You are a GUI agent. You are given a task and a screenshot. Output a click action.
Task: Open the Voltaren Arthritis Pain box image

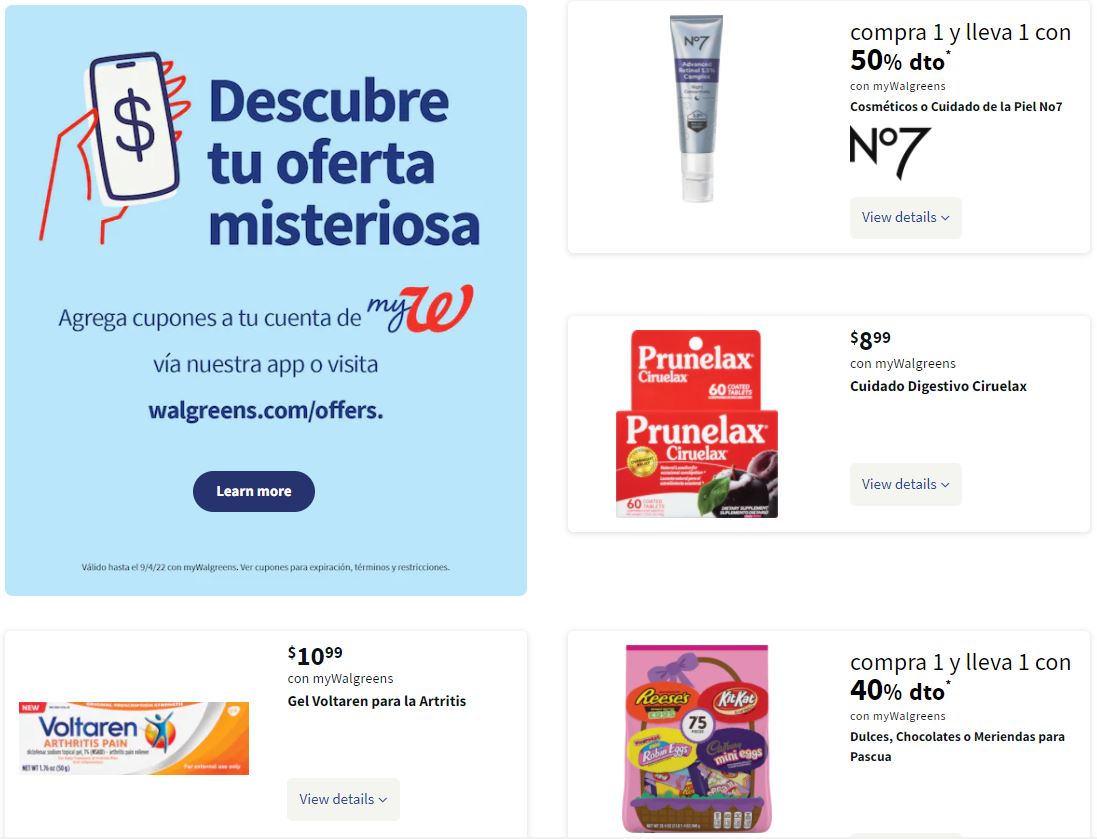(134, 738)
